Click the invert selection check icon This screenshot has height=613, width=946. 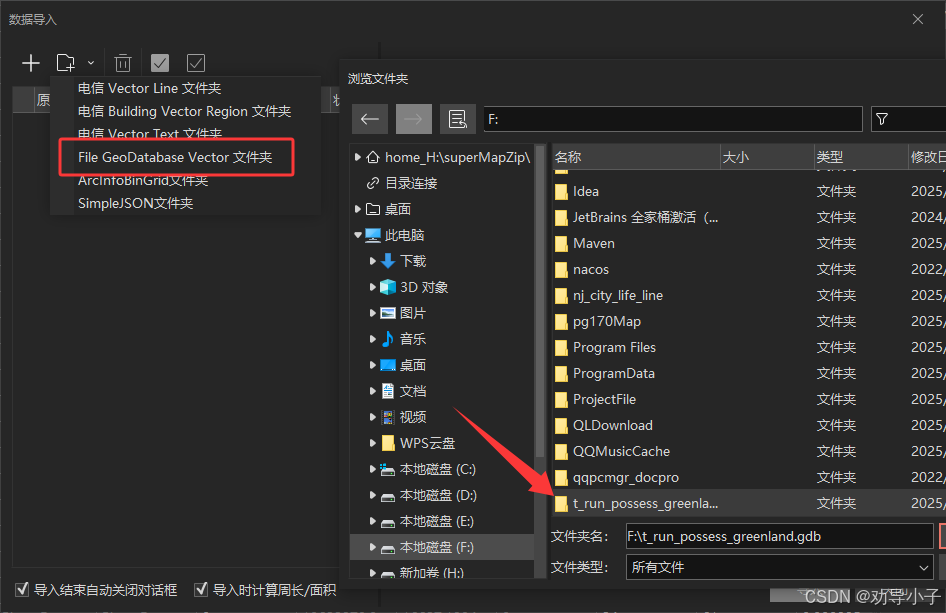pyautogui.click(x=196, y=63)
